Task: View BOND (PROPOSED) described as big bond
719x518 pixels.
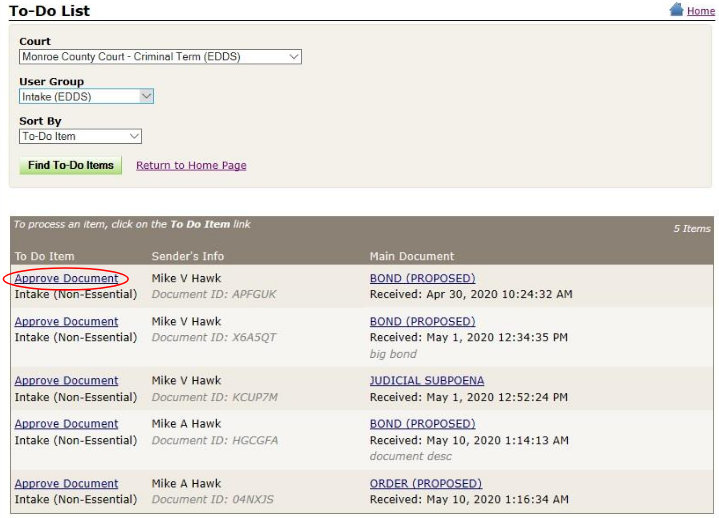Action: point(422,321)
